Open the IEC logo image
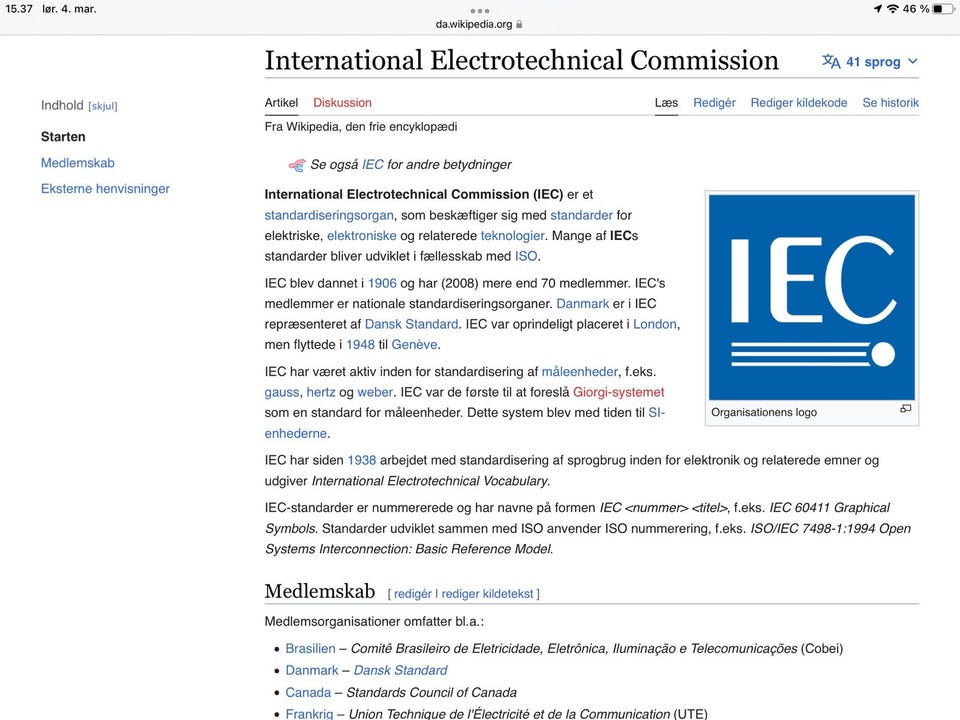 pos(811,297)
